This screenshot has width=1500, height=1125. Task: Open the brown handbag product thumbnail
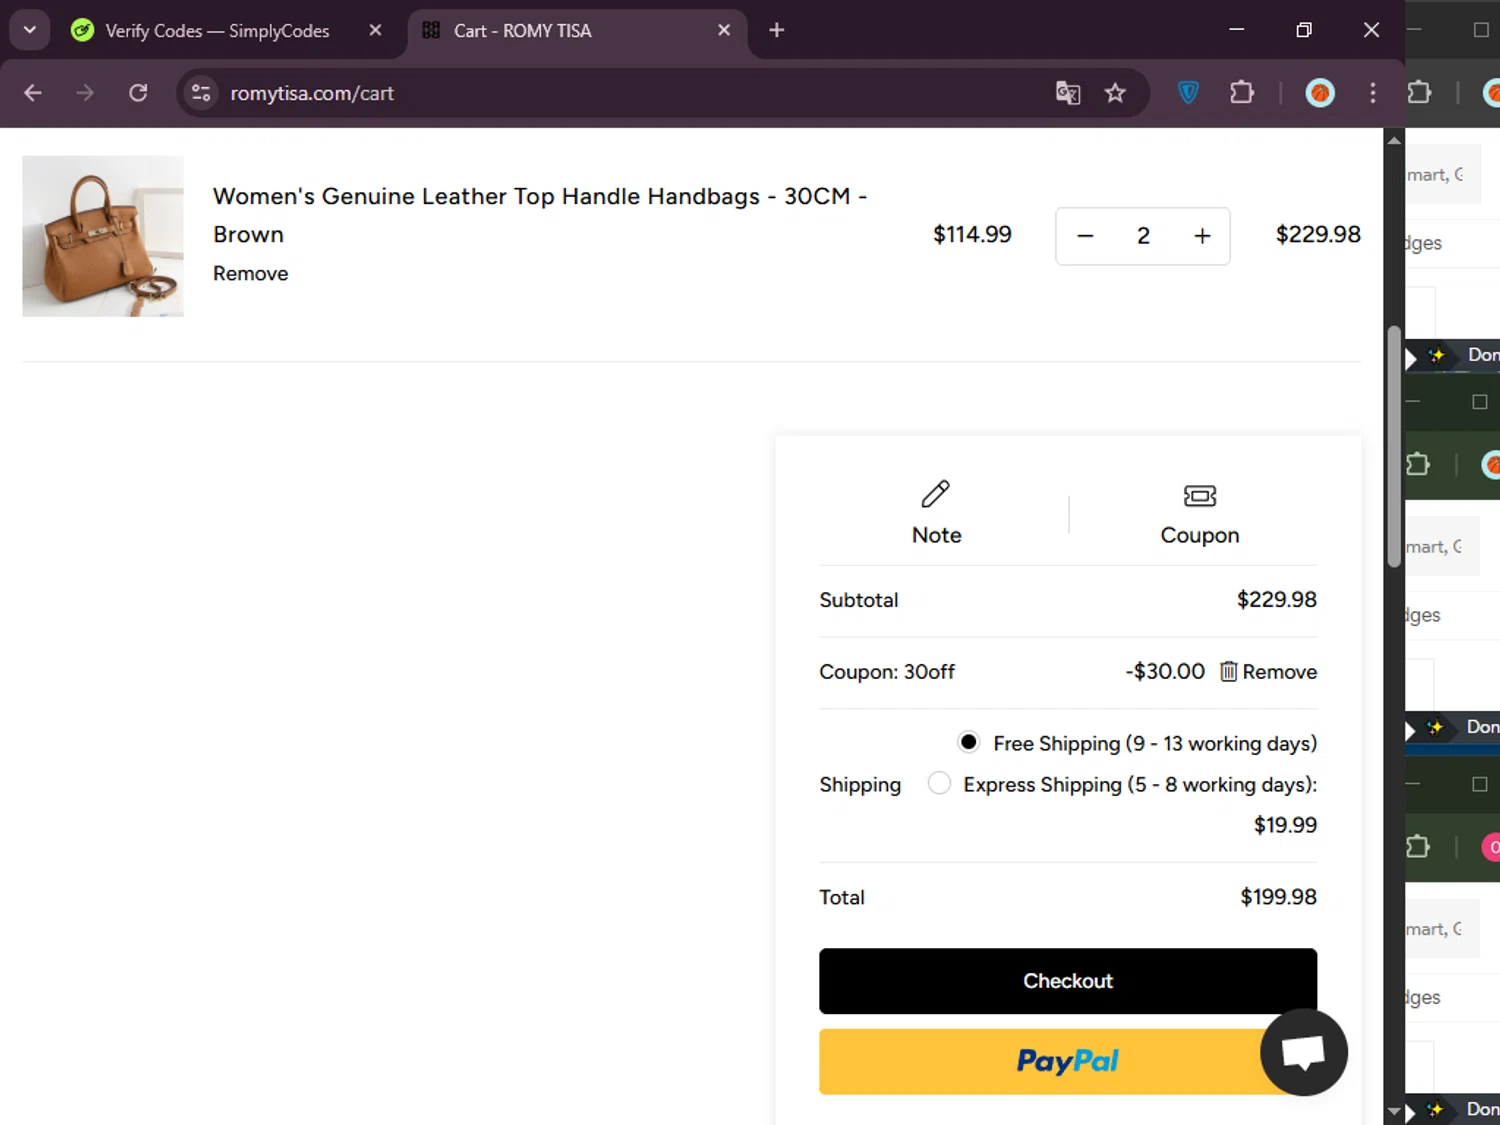point(103,236)
